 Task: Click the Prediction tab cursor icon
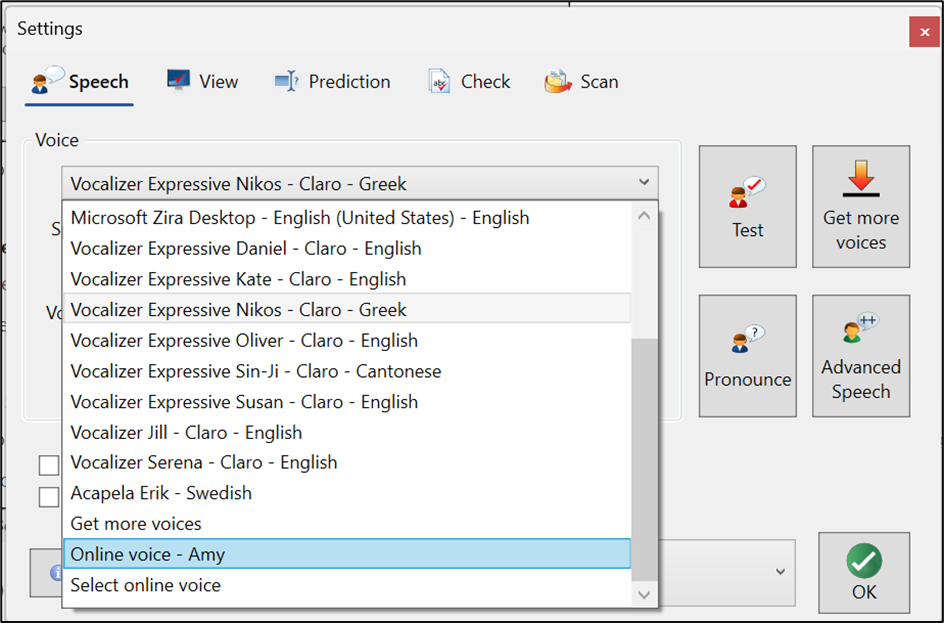(287, 81)
